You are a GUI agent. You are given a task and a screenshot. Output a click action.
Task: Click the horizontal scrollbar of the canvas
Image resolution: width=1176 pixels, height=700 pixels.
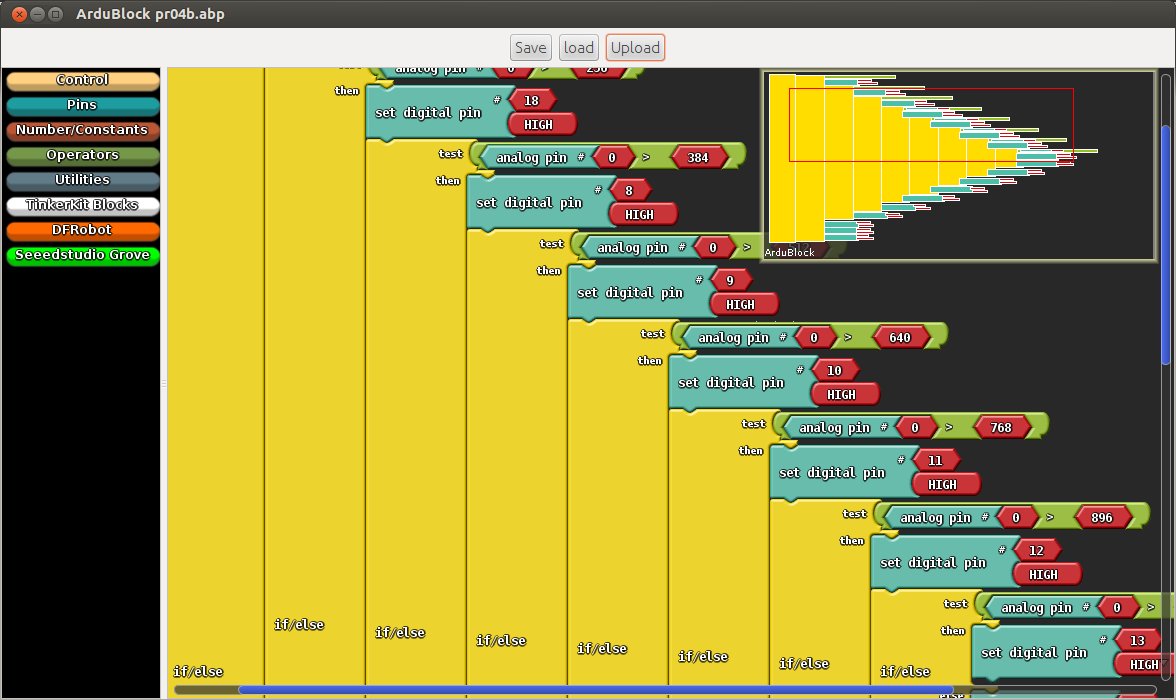596,689
